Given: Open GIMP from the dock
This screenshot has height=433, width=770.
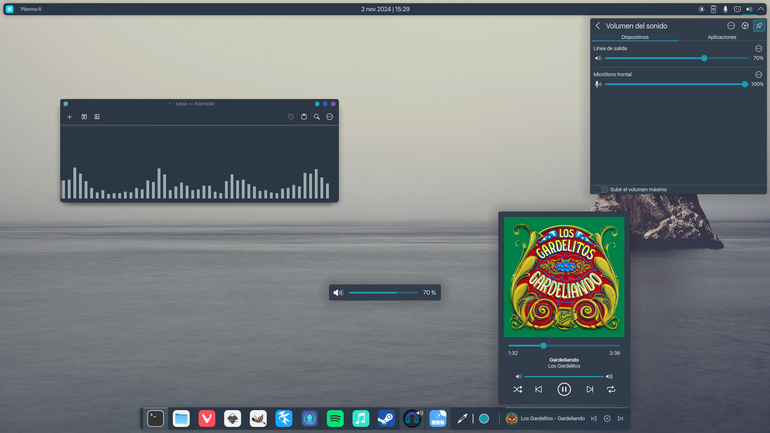Looking at the screenshot, I should pos(258,419).
